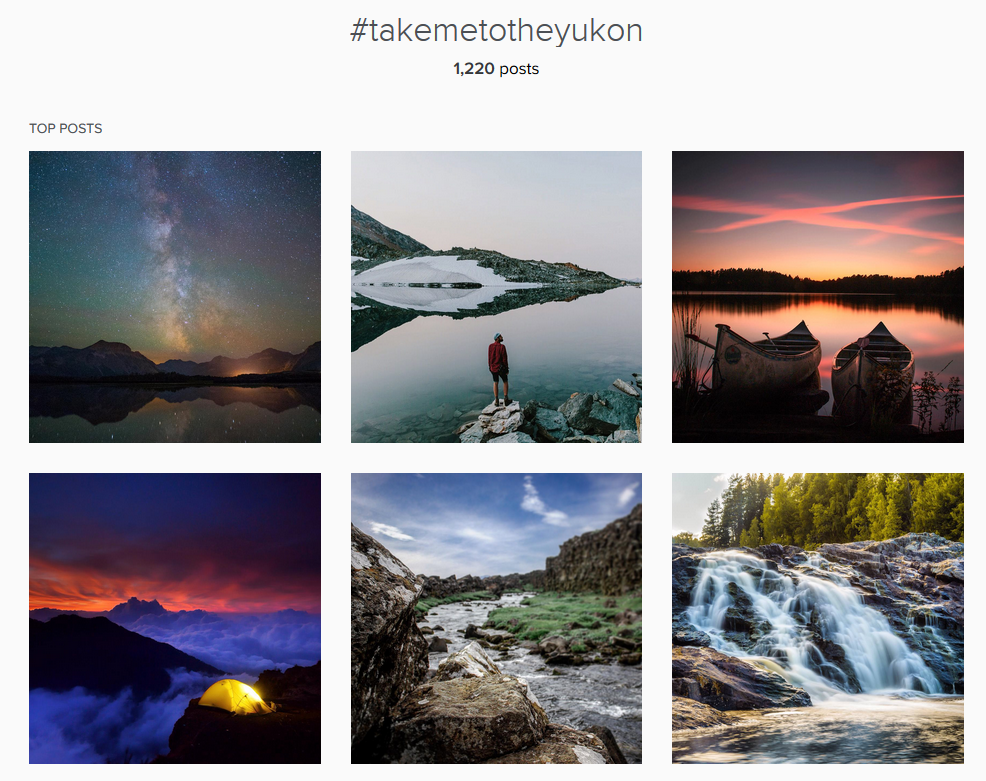The height and width of the screenshot is (781, 986).
Task: Click the TOP POSTS section label
Action: 65,128
